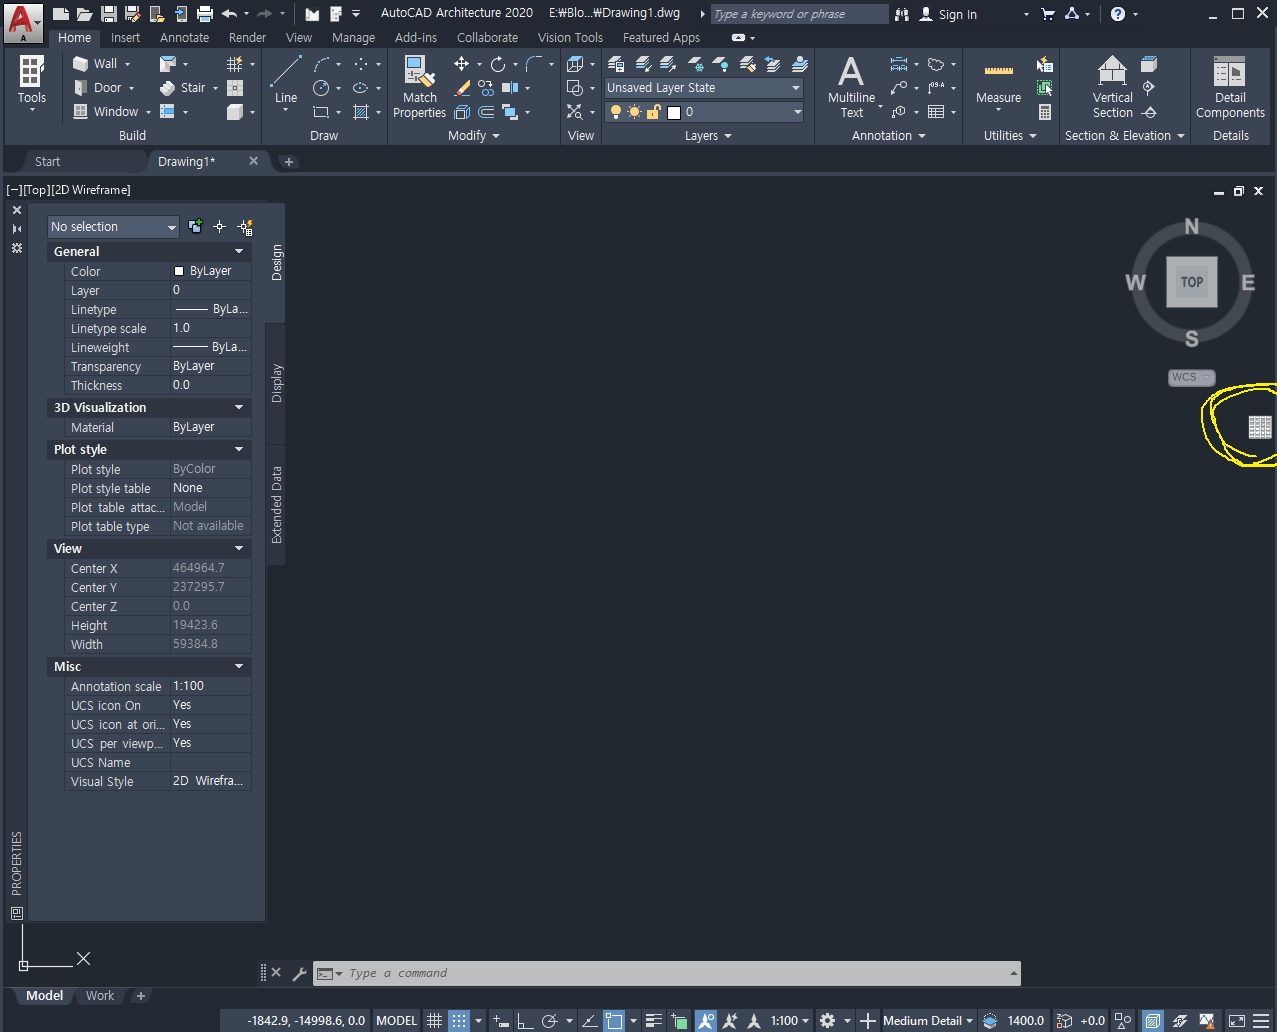Viewport: 1277px width, 1032px height.
Task: Collapse the General properties section
Action: (239, 252)
